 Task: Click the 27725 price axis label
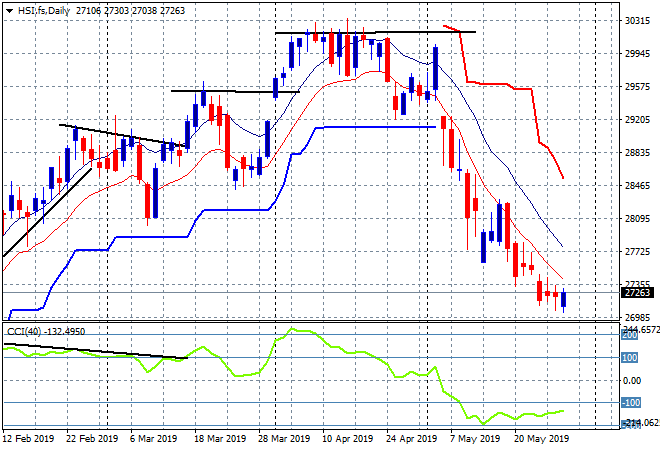[x=637, y=251]
